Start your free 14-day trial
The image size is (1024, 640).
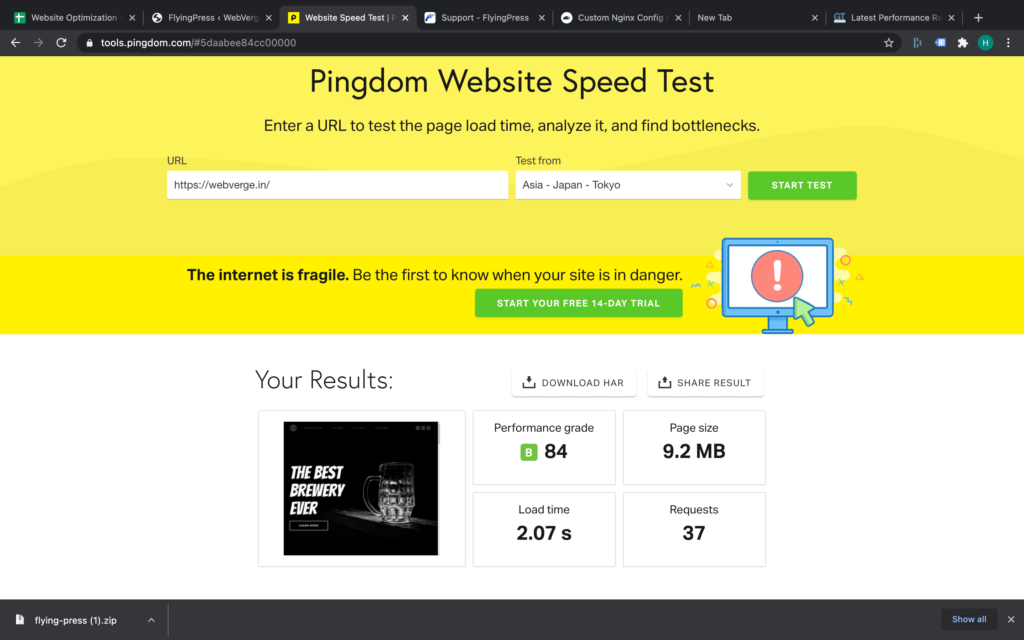click(x=578, y=302)
